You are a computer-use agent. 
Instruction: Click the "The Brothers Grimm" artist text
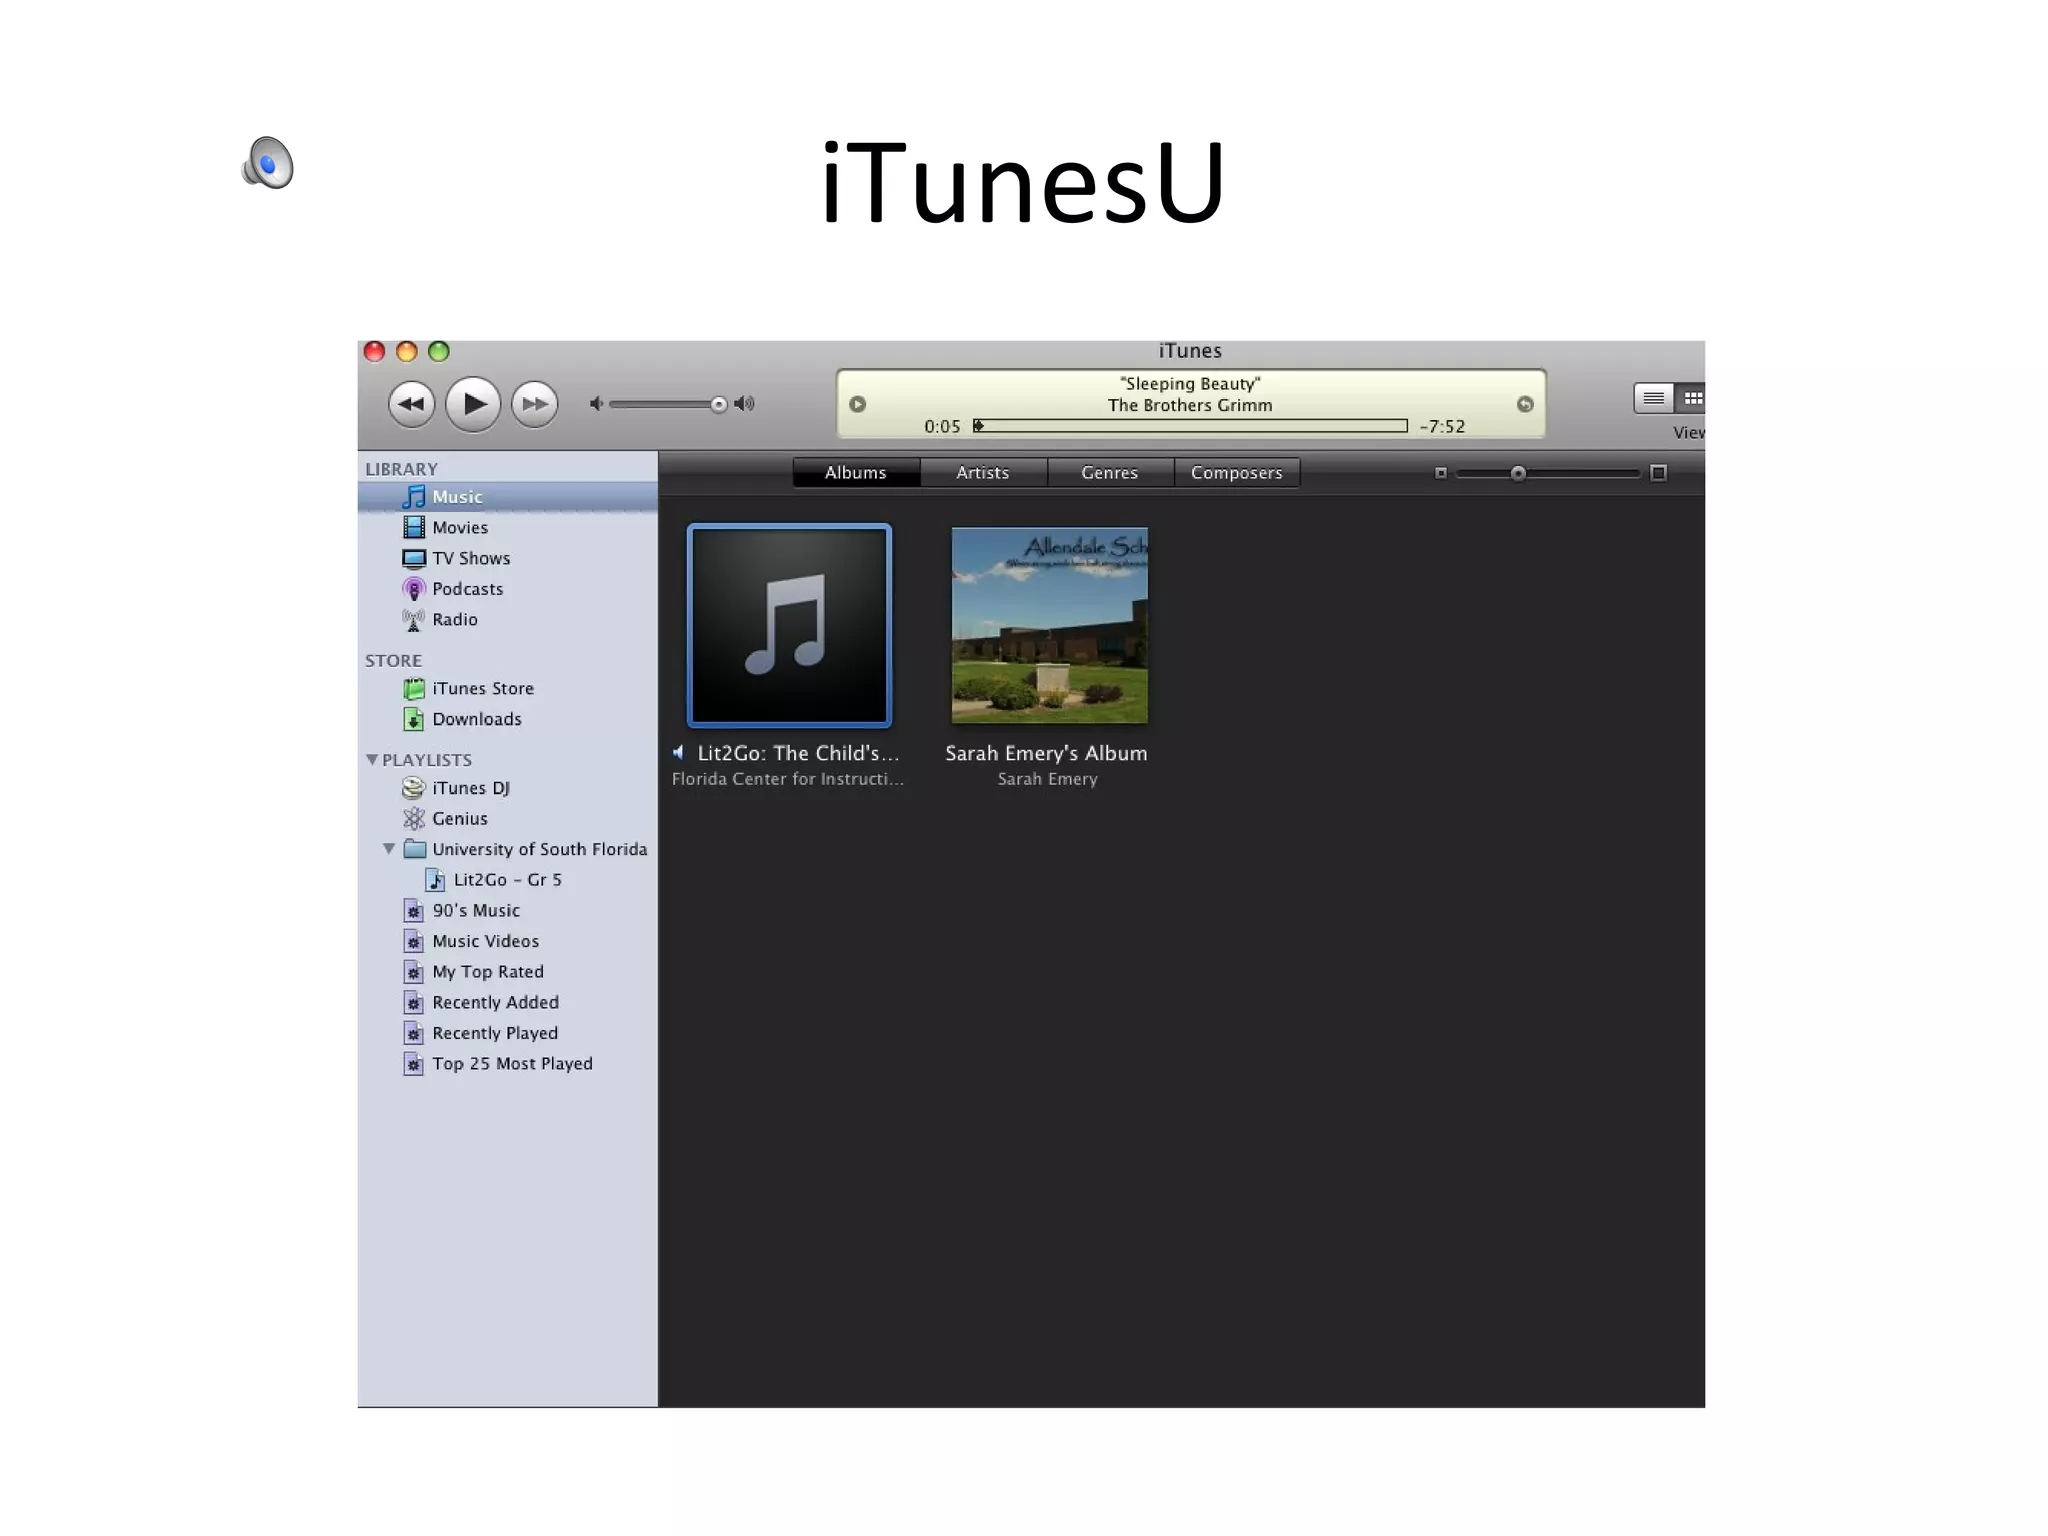click(1190, 405)
